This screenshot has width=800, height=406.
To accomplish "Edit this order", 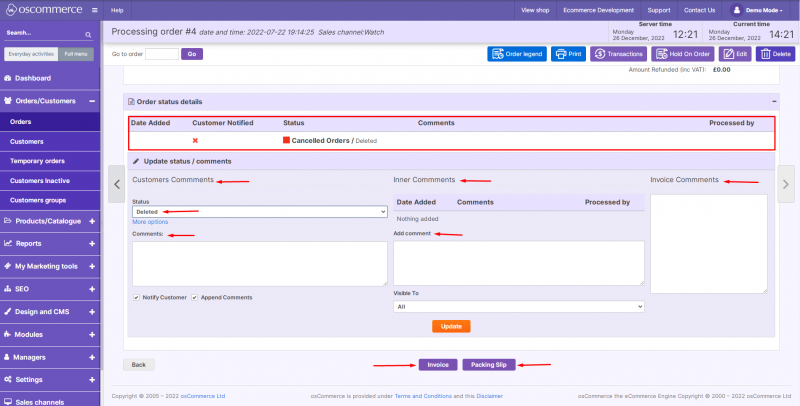I will point(735,54).
